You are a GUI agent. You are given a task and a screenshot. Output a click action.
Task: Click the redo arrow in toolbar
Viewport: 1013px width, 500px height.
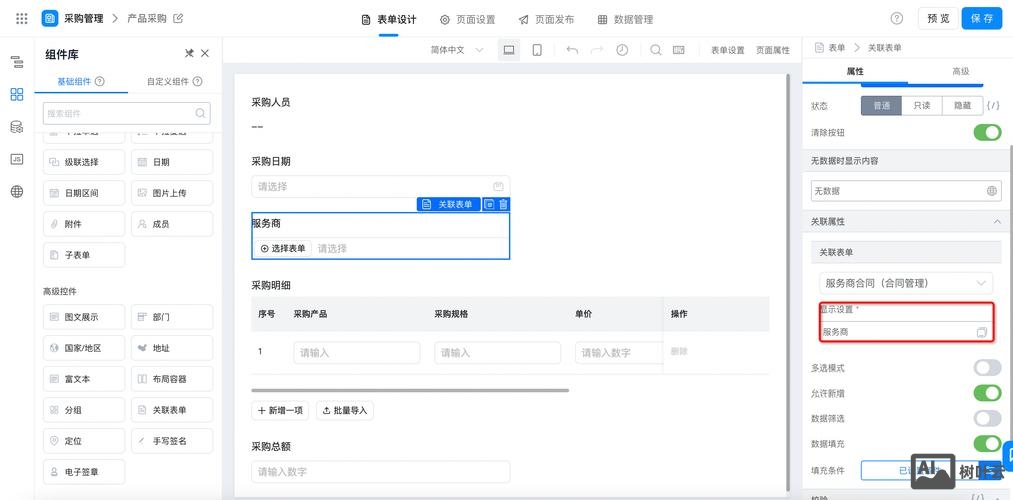[597, 50]
